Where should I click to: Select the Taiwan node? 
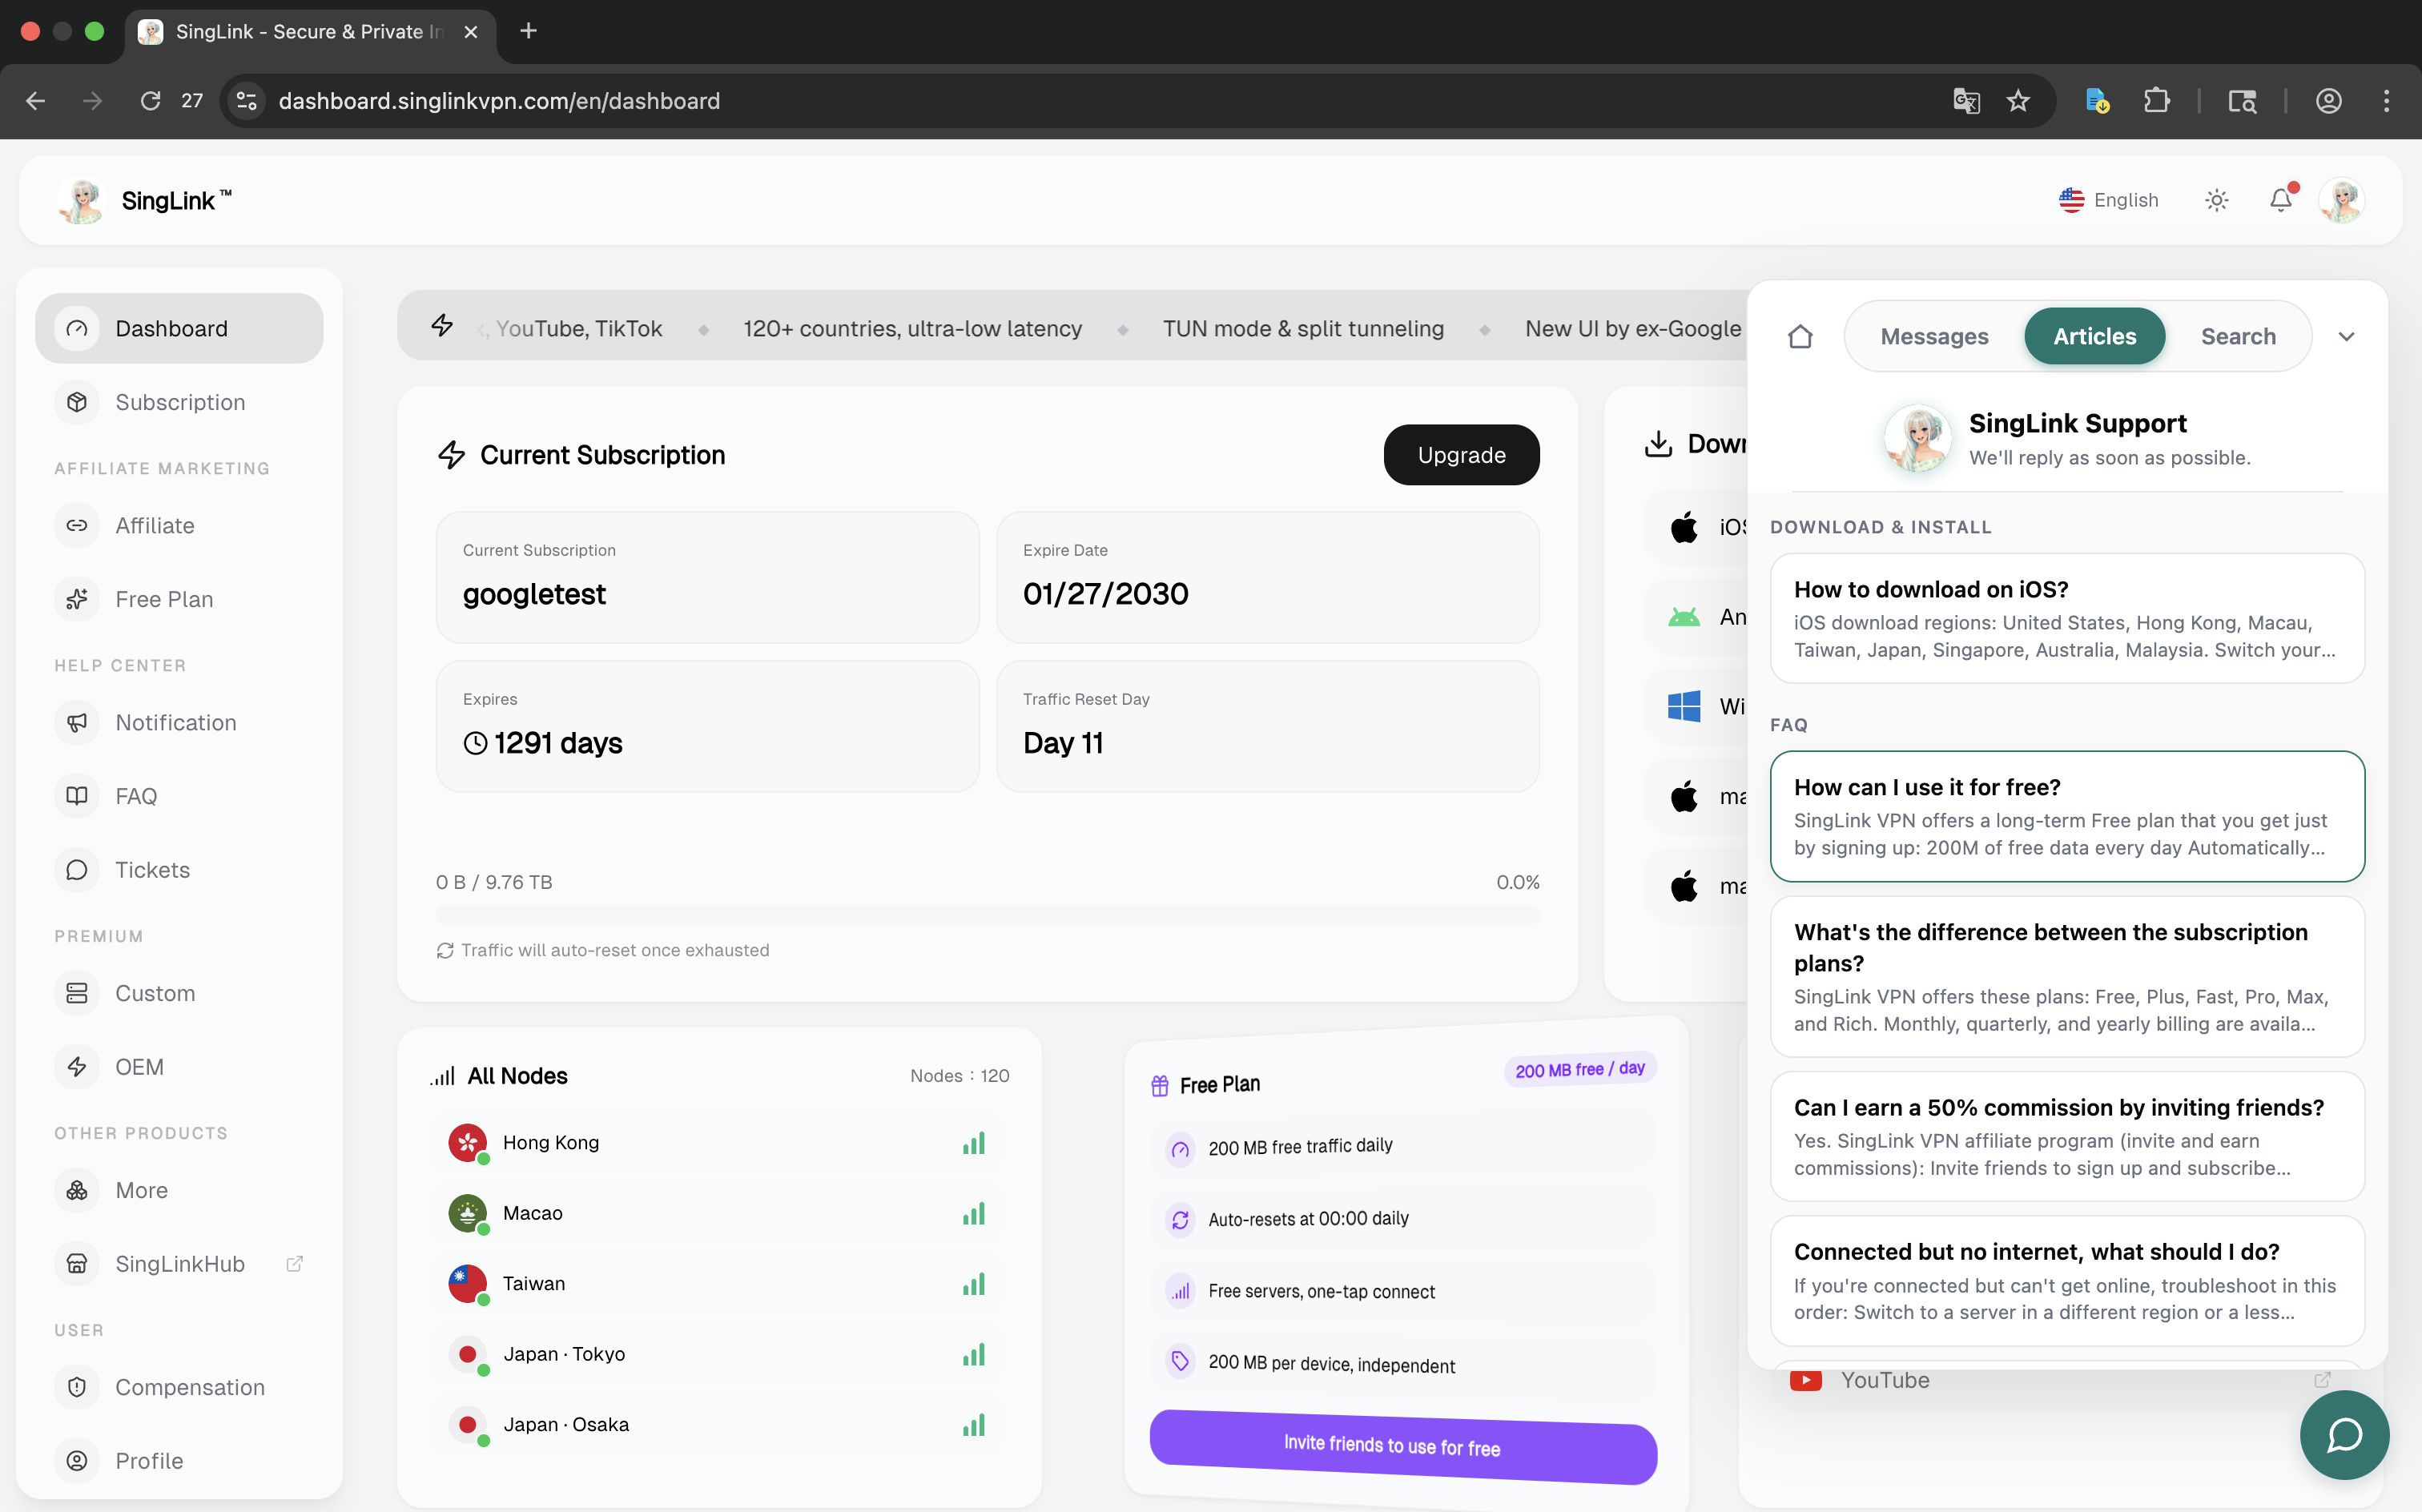[x=719, y=1283]
